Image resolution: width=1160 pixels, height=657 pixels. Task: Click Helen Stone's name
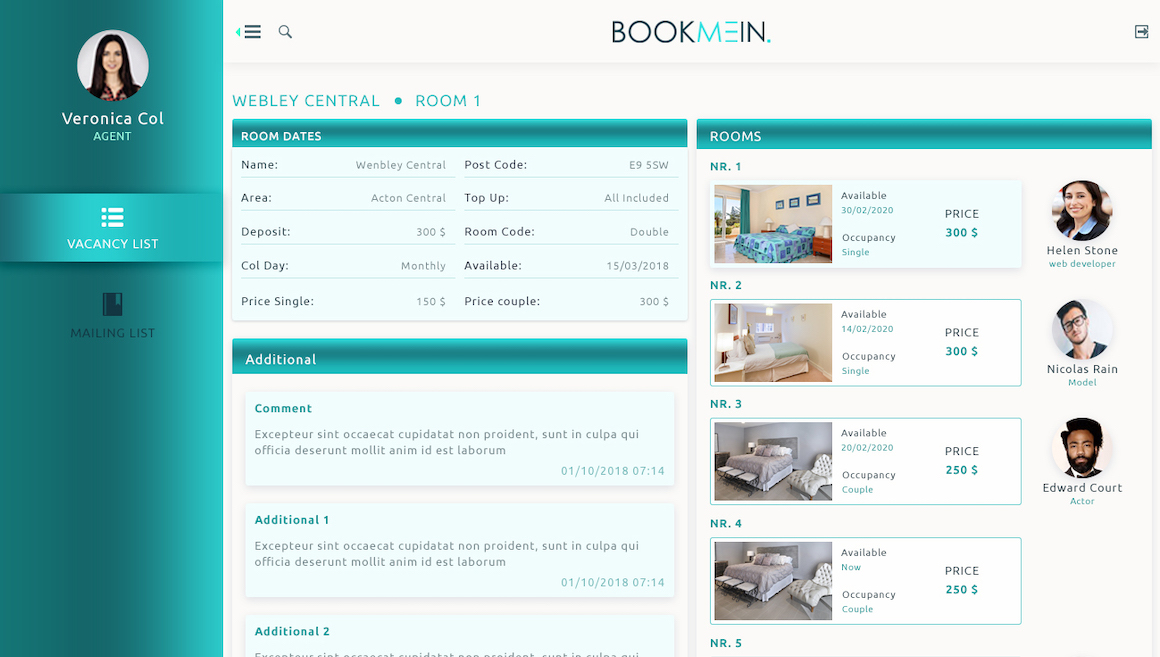(x=1082, y=250)
